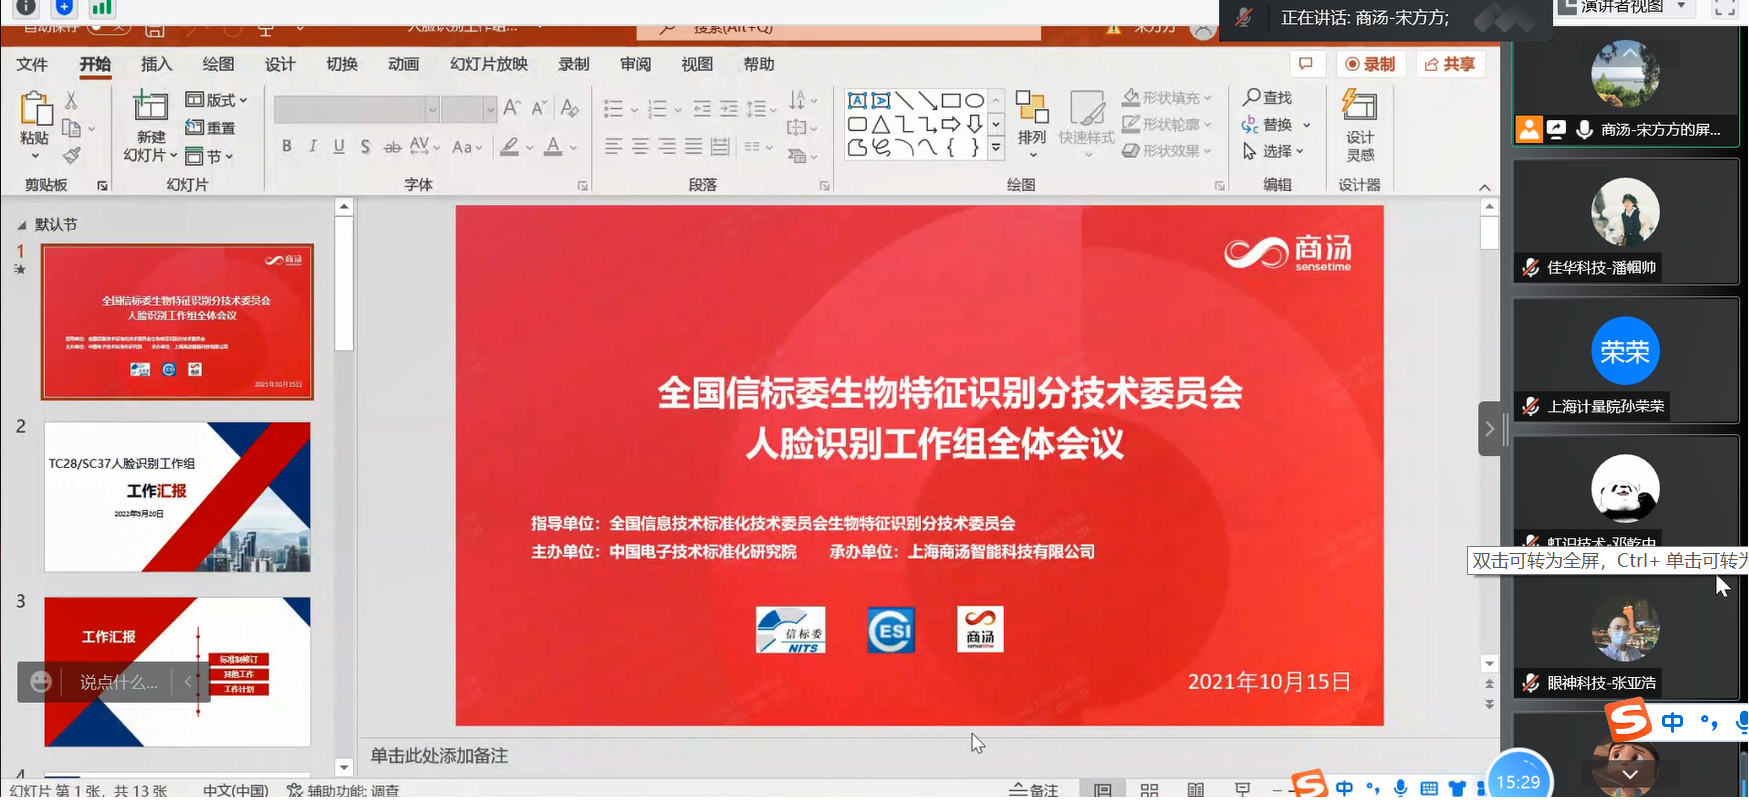Screen dimensions: 1749x800
Task: Toggle text Shadow (S) formatting
Action: pyautogui.click(x=365, y=147)
